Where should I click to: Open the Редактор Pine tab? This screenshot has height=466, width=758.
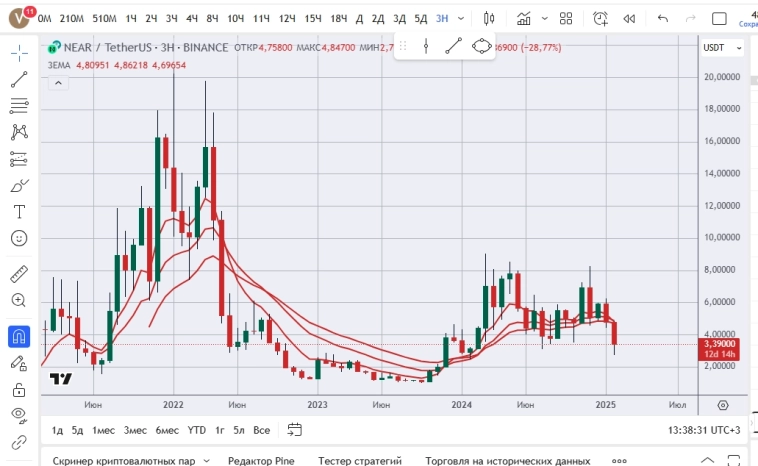coord(261,461)
